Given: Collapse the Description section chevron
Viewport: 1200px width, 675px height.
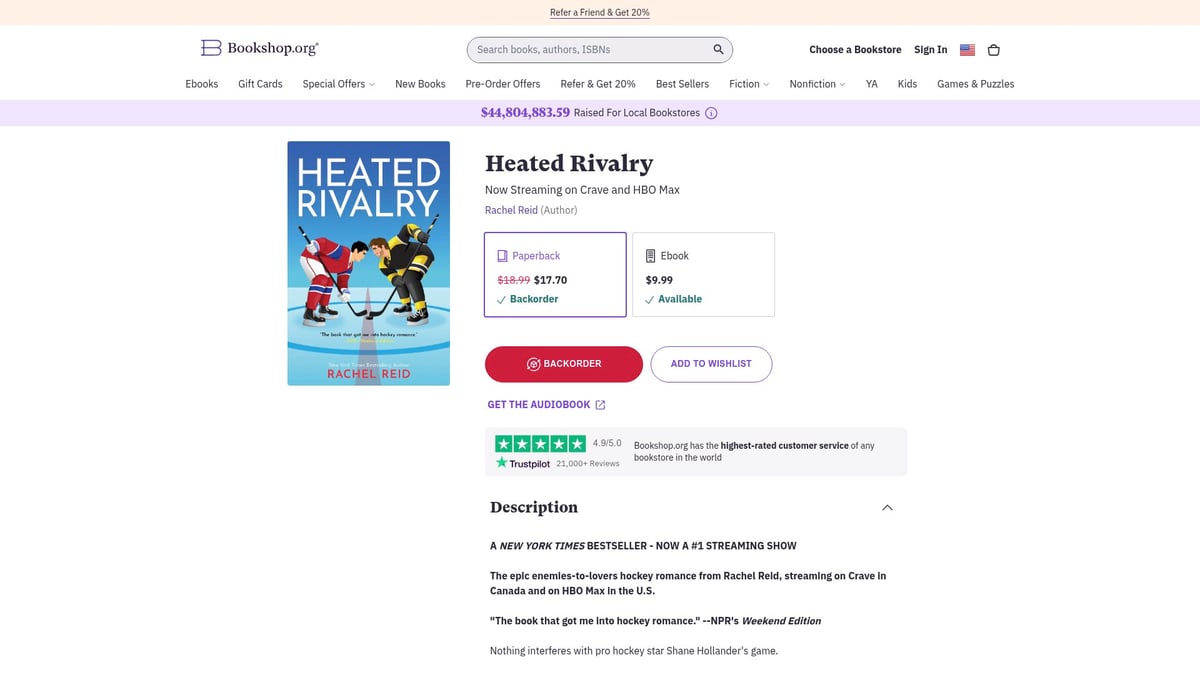Looking at the screenshot, I should tap(887, 507).
